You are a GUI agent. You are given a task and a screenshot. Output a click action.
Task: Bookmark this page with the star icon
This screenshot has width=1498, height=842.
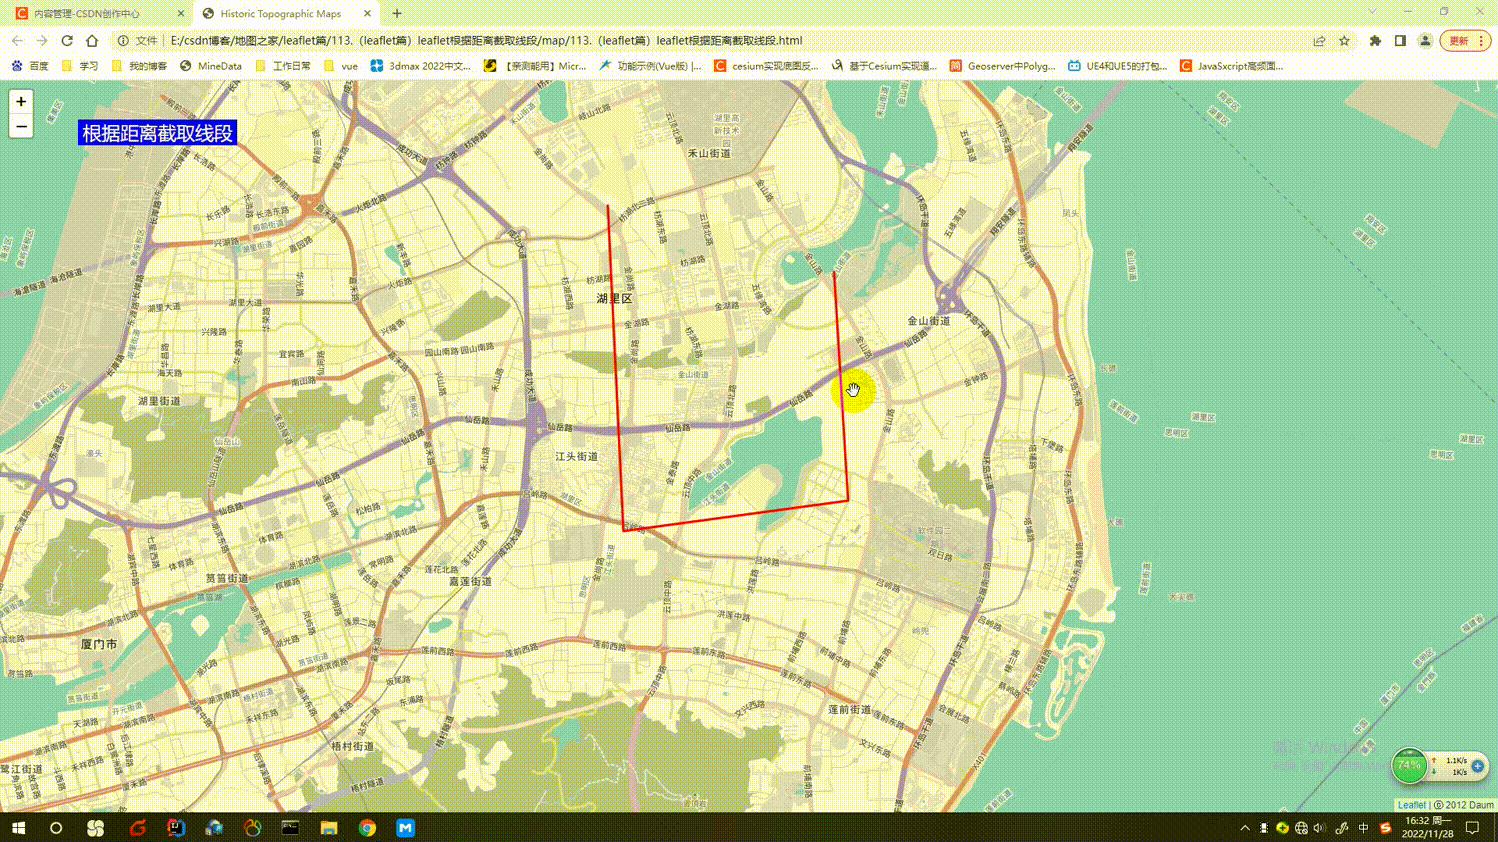click(x=1344, y=41)
